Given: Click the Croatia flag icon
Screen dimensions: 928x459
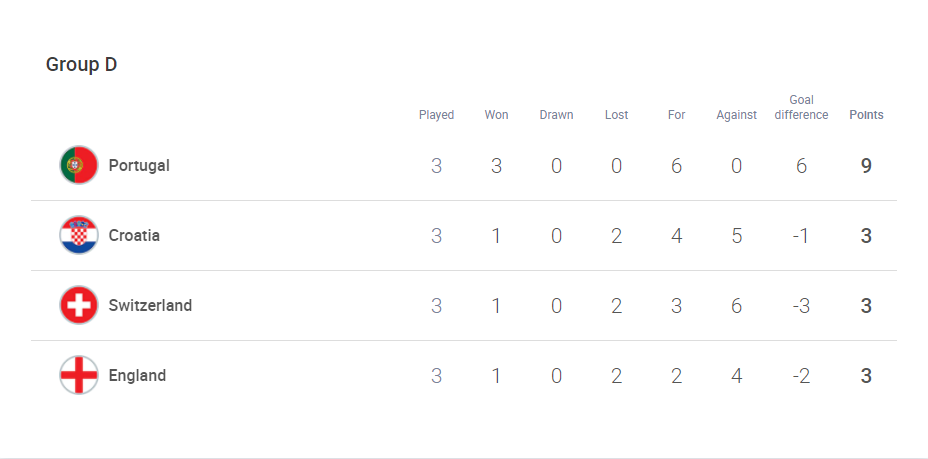Looking at the screenshot, I should (x=79, y=235).
